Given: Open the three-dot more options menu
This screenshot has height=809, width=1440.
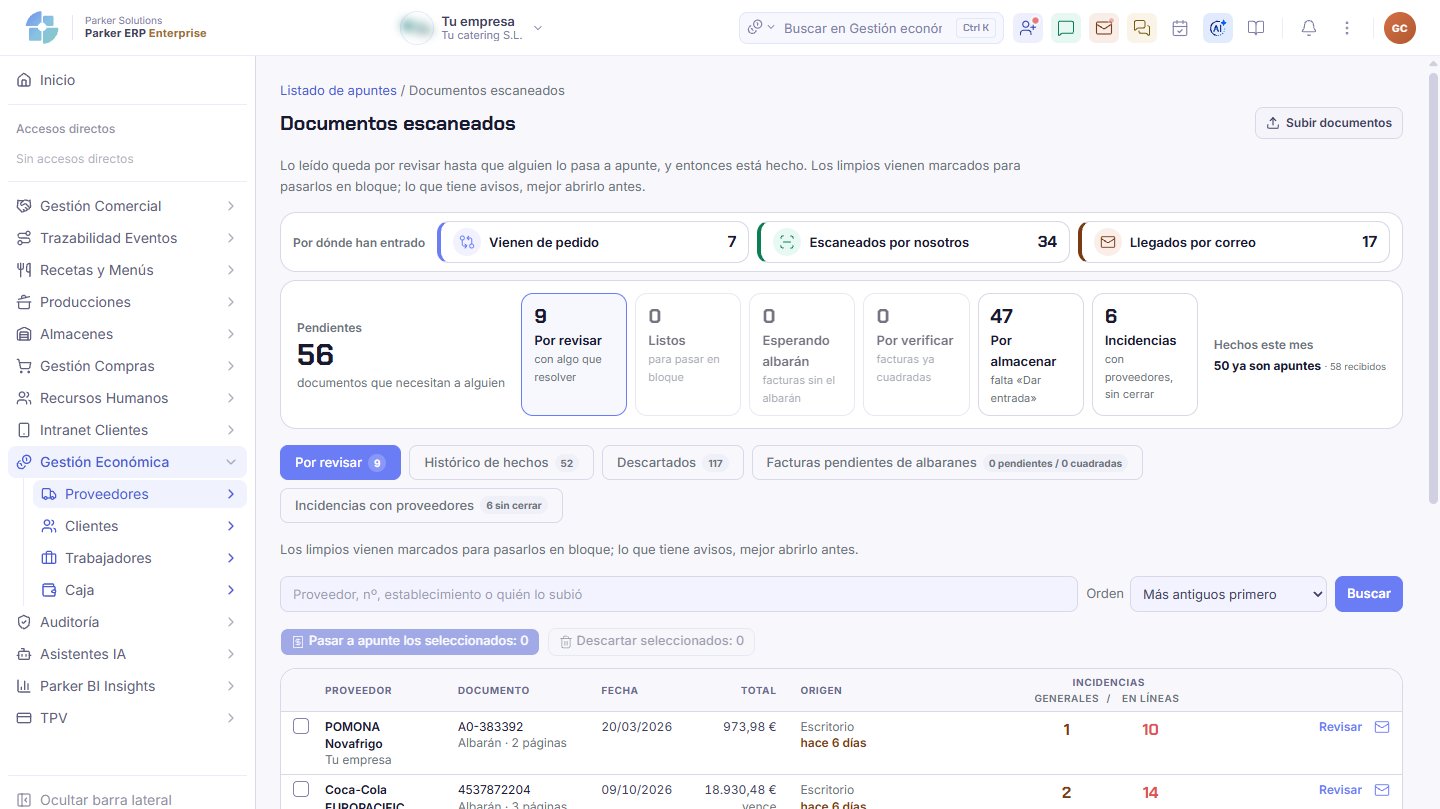Looking at the screenshot, I should (x=1347, y=28).
